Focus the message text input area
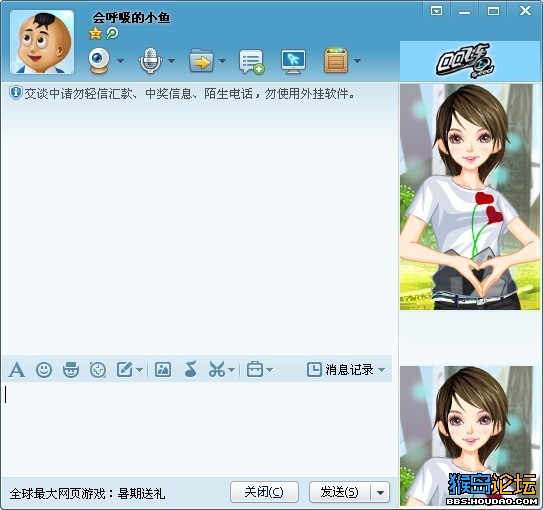Image resolution: width=543 pixels, height=510 pixels. point(196,429)
